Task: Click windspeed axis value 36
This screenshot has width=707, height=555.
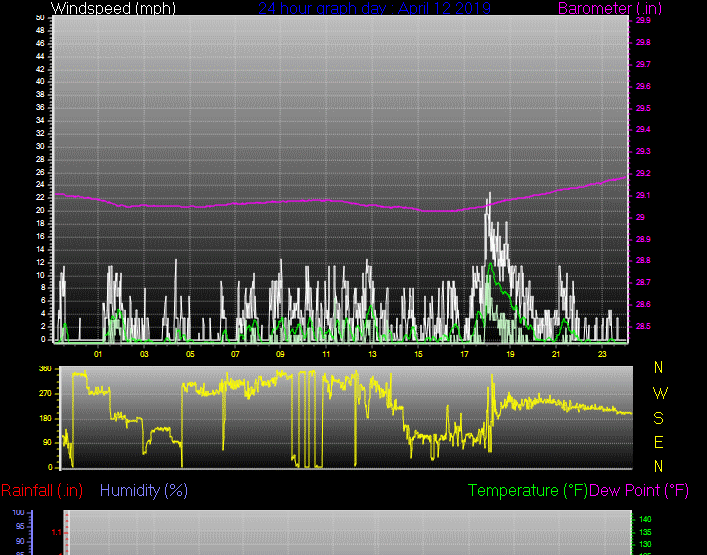Action: pyautogui.click(x=40, y=107)
